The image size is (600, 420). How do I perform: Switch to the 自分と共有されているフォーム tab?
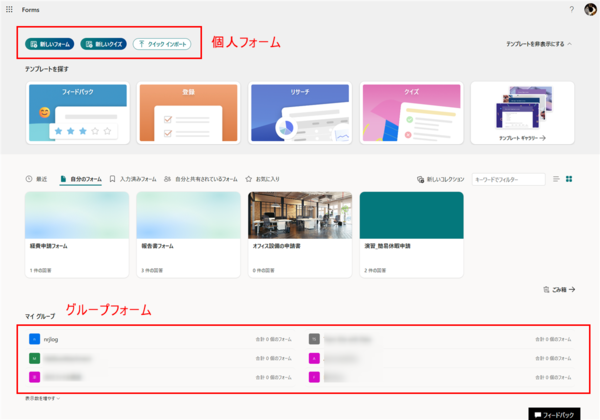pos(201,179)
